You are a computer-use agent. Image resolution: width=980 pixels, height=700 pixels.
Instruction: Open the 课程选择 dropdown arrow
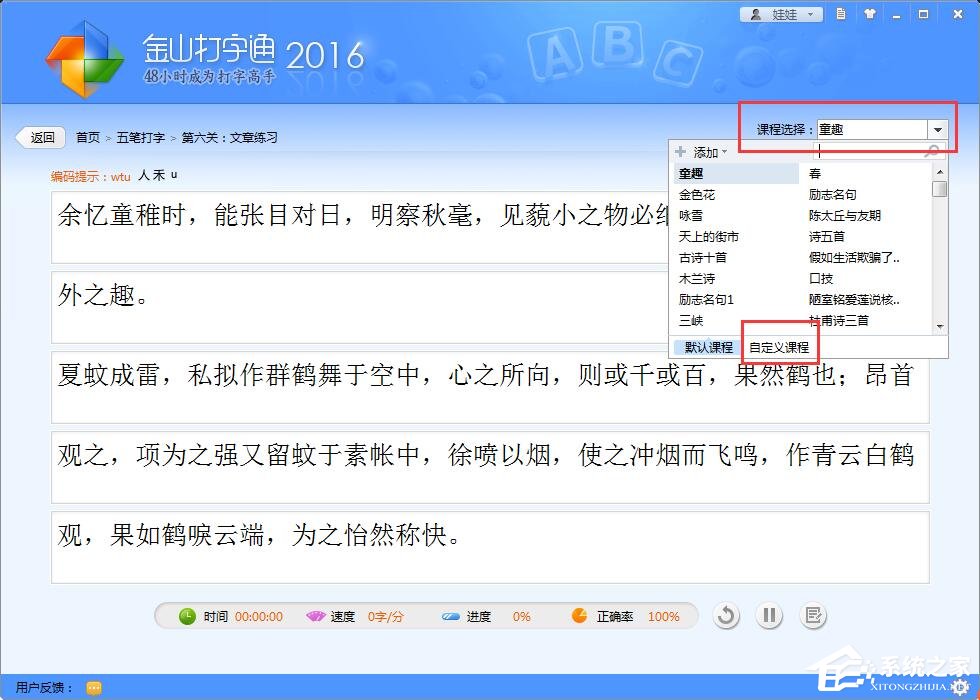[x=937, y=128]
